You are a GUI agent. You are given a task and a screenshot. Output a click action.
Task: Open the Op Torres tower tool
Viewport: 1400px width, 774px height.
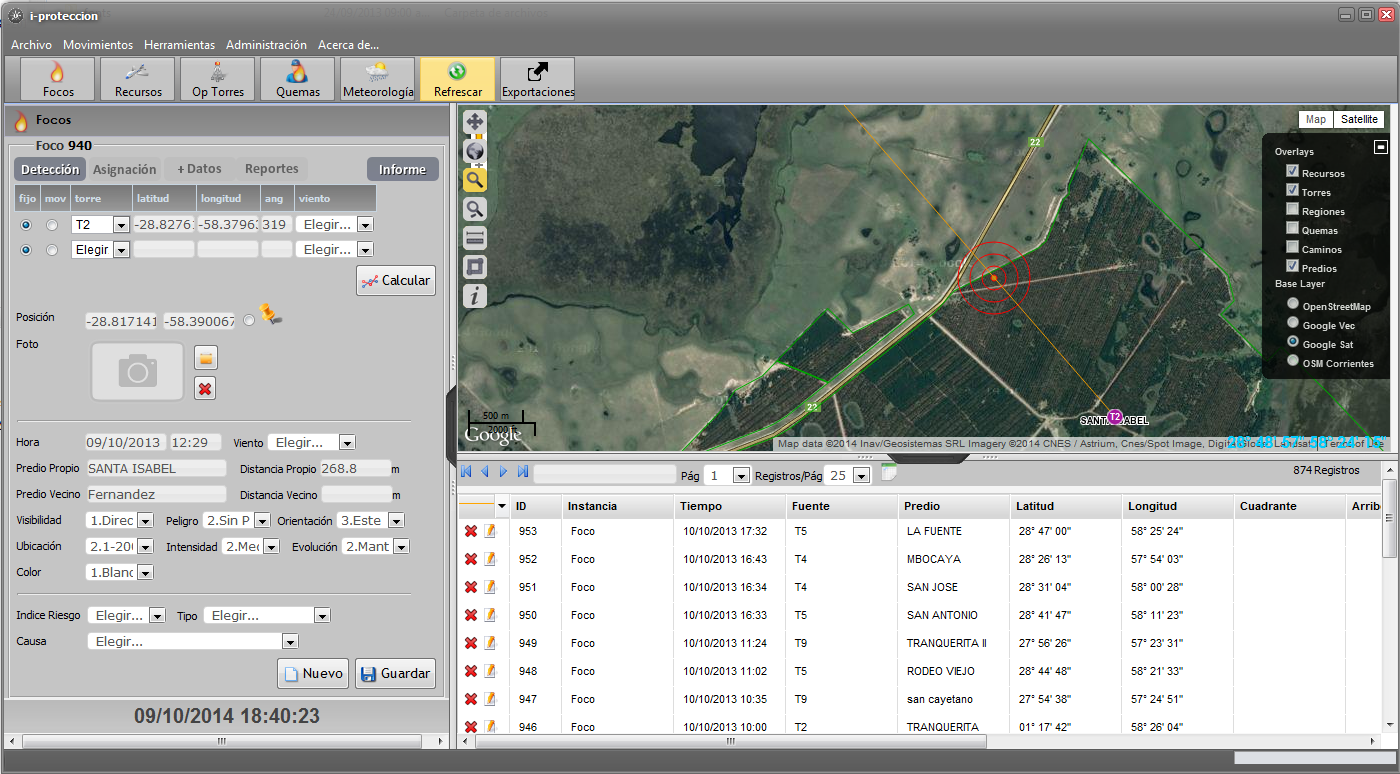tap(218, 79)
